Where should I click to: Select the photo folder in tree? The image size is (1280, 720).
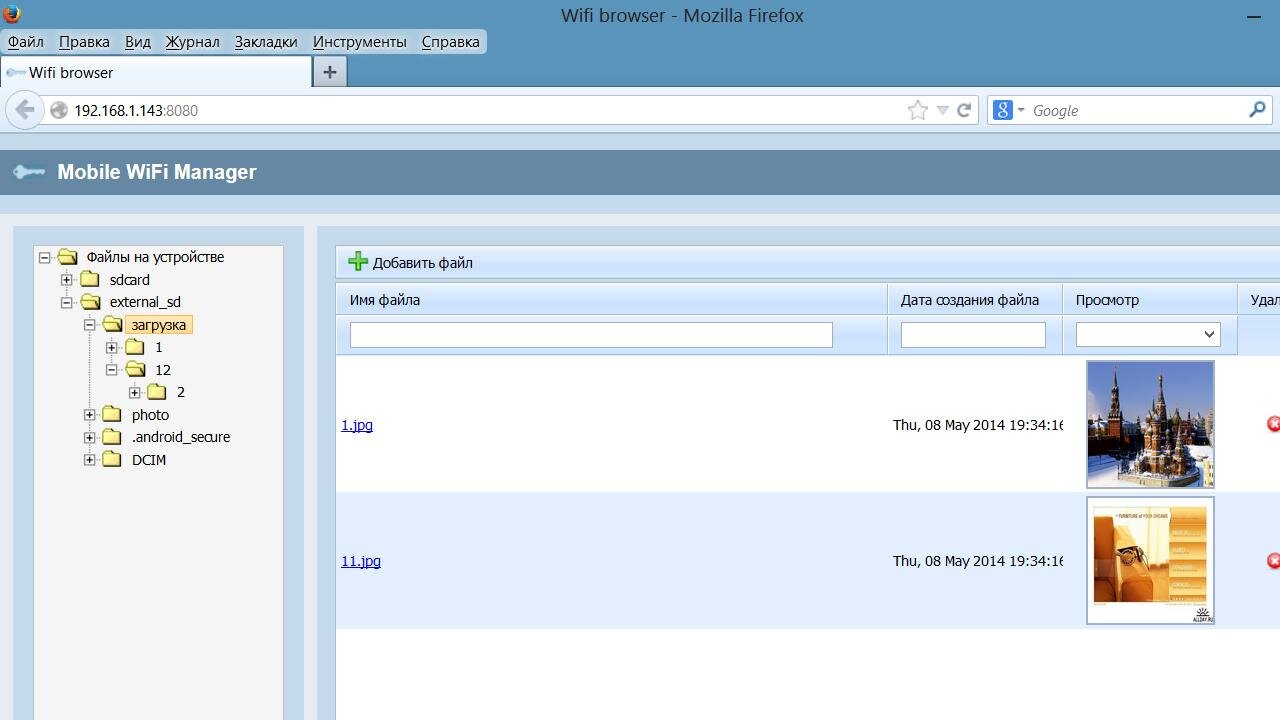tap(150, 415)
